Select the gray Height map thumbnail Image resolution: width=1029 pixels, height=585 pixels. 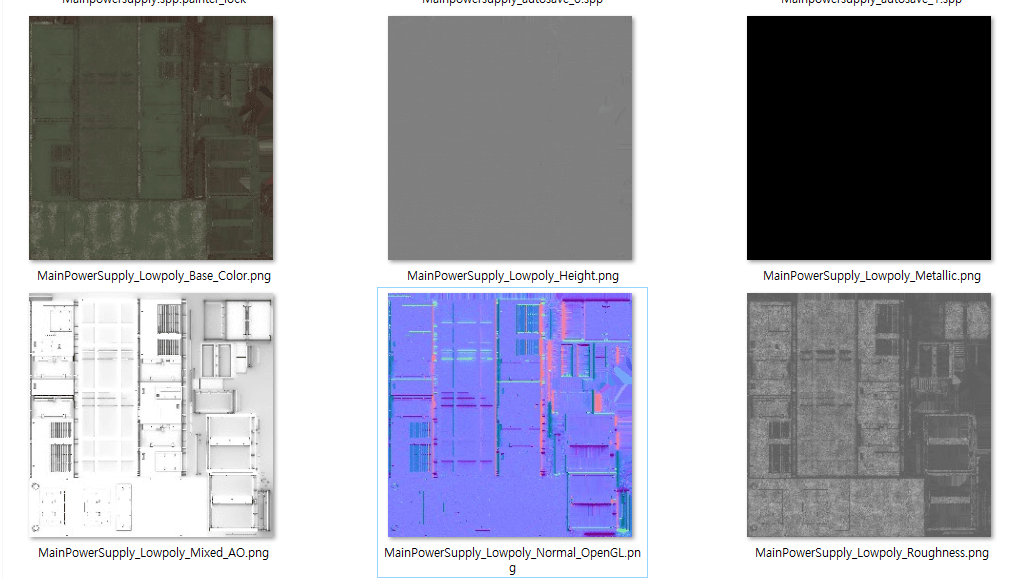tap(510, 138)
